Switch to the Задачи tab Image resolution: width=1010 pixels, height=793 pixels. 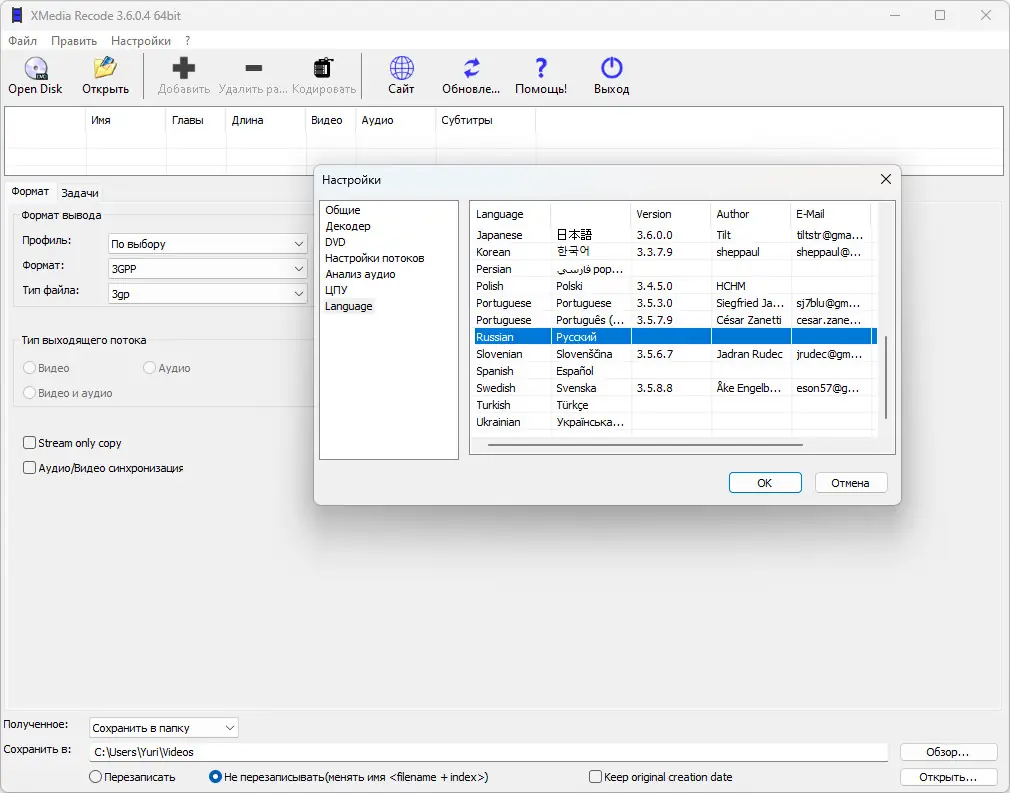[80, 193]
